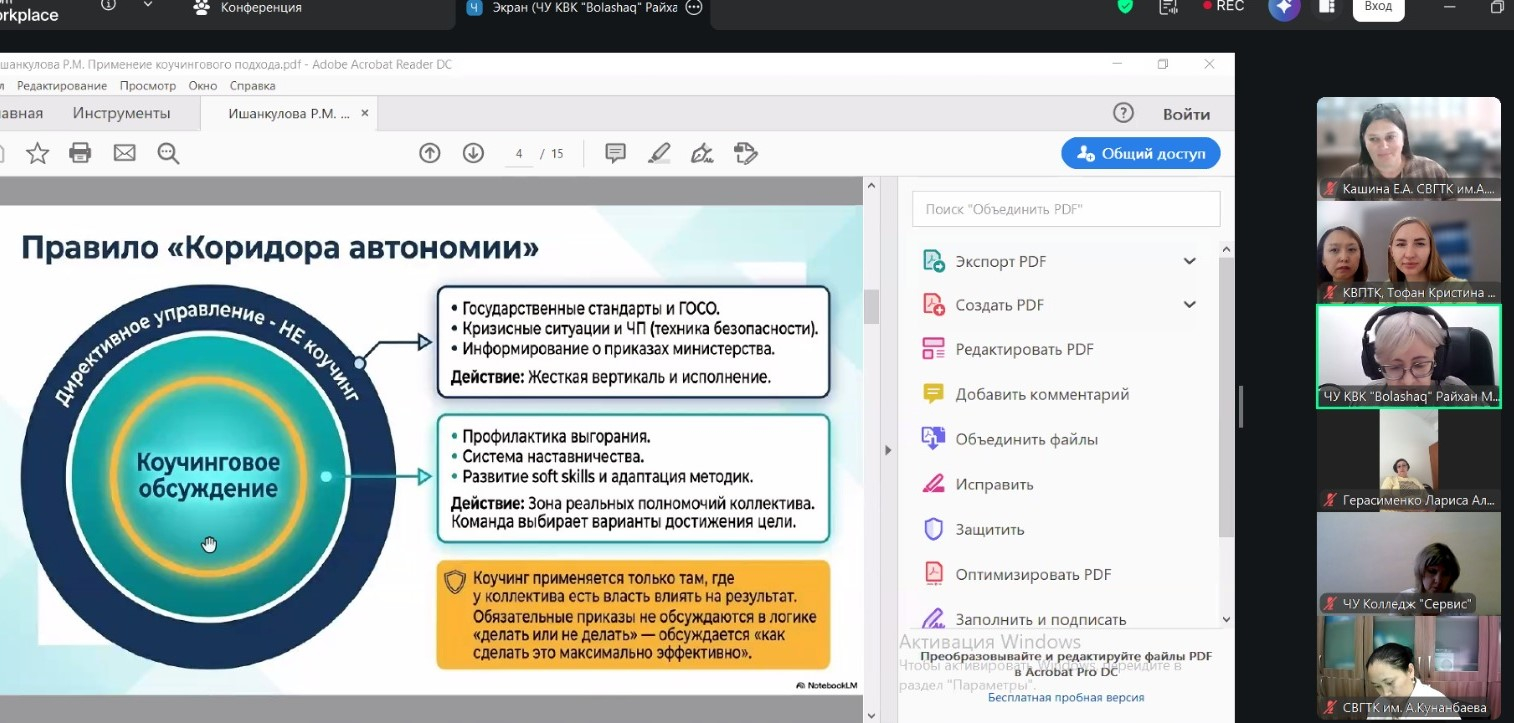Click КВПТК Тофан Кристина muted mic icon
This screenshot has height=723, width=1514.
pos(1330,293)
